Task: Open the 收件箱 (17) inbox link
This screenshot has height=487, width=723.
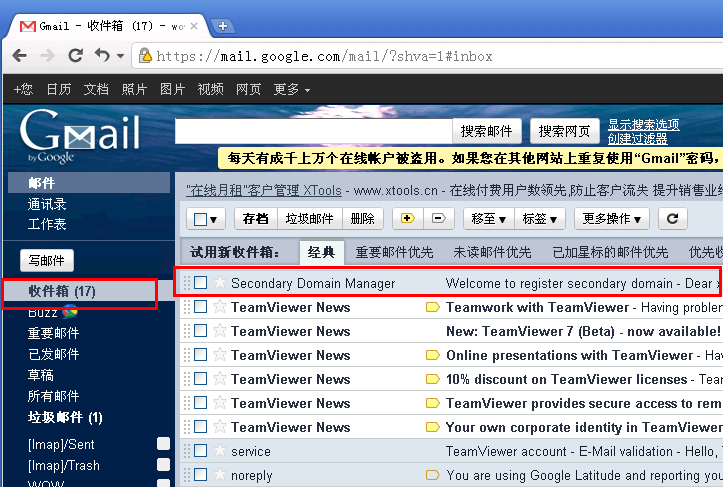Action: [x=62, y=291]
